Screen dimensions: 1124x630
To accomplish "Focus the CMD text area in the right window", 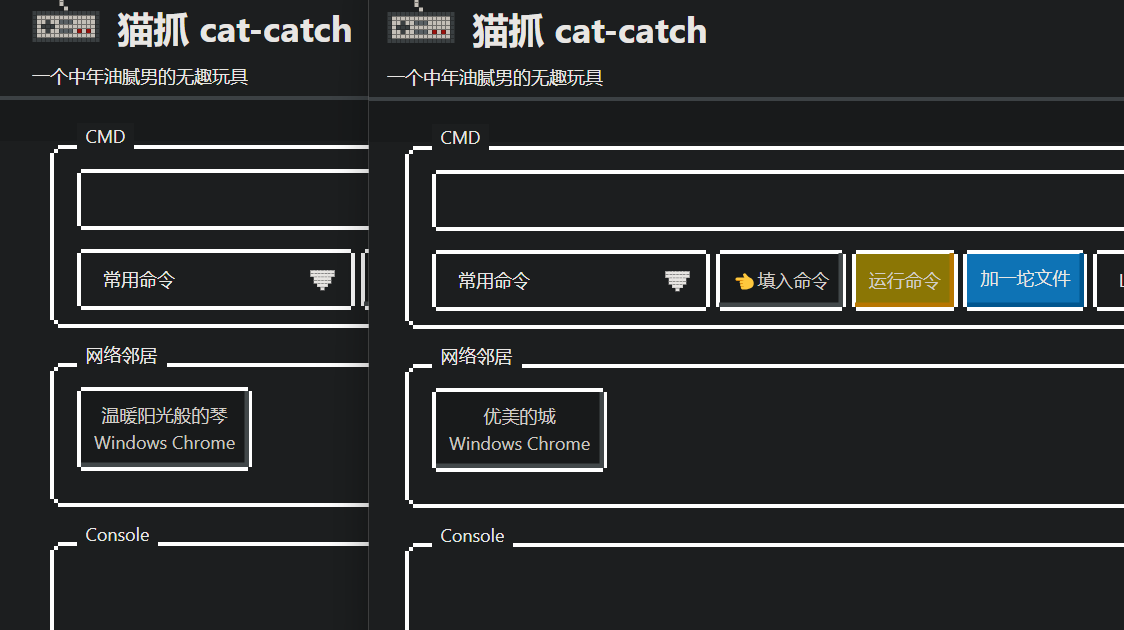I will pyautogui.click(x=778, y=200).
